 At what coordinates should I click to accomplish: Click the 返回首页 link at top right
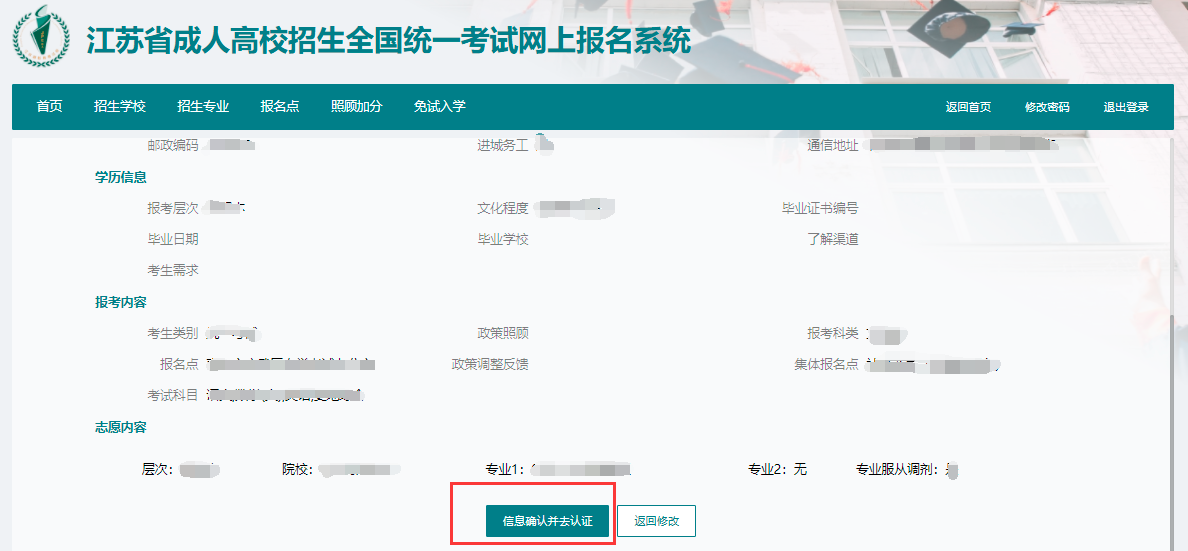968,108
